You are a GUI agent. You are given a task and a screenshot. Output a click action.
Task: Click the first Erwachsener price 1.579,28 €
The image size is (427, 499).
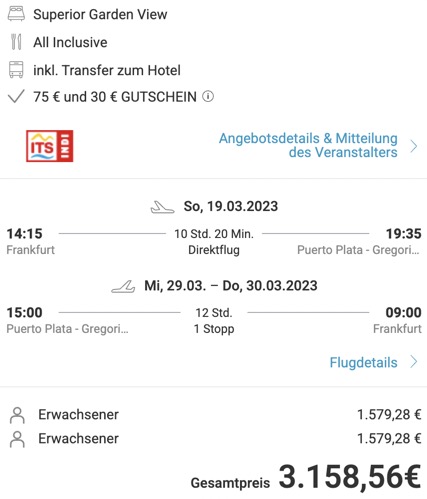click(x=389, y=415)
